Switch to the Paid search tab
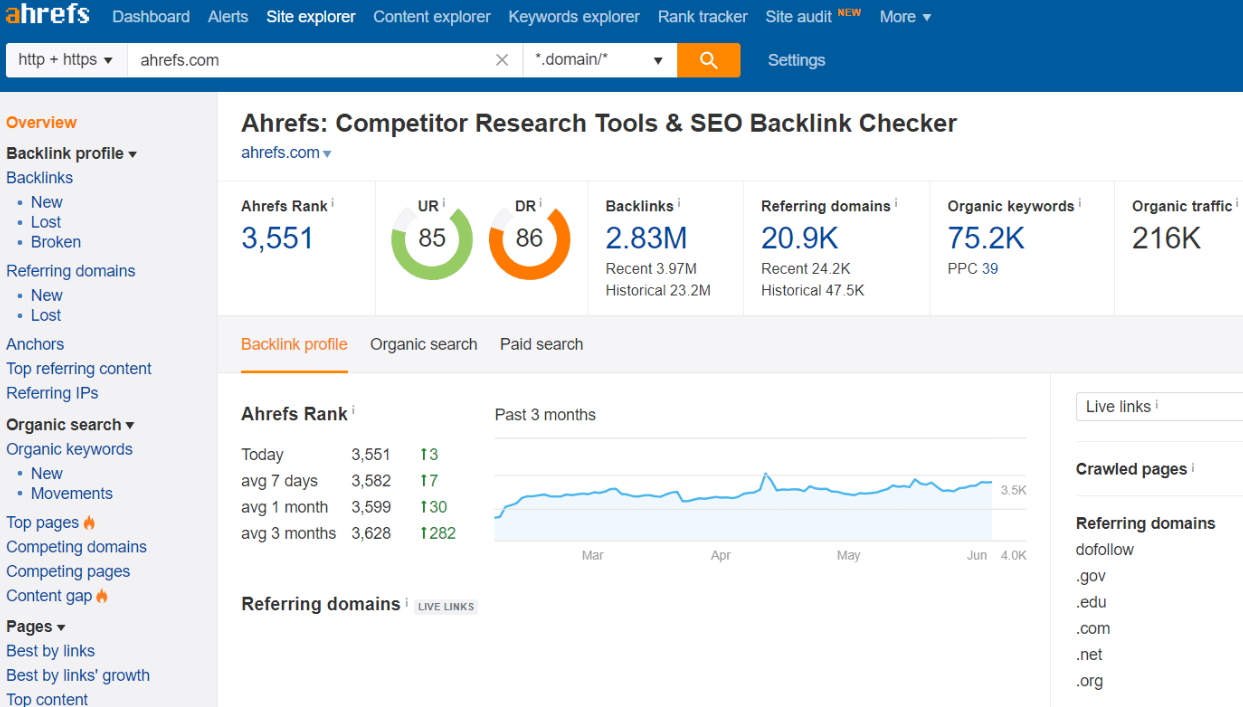 pos(541,344)
